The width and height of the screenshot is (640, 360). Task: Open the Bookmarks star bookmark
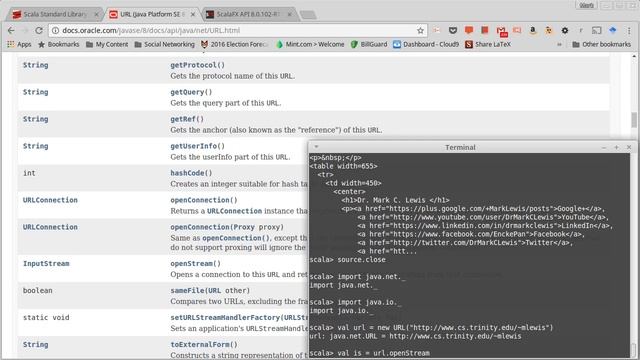click(58, 44)
